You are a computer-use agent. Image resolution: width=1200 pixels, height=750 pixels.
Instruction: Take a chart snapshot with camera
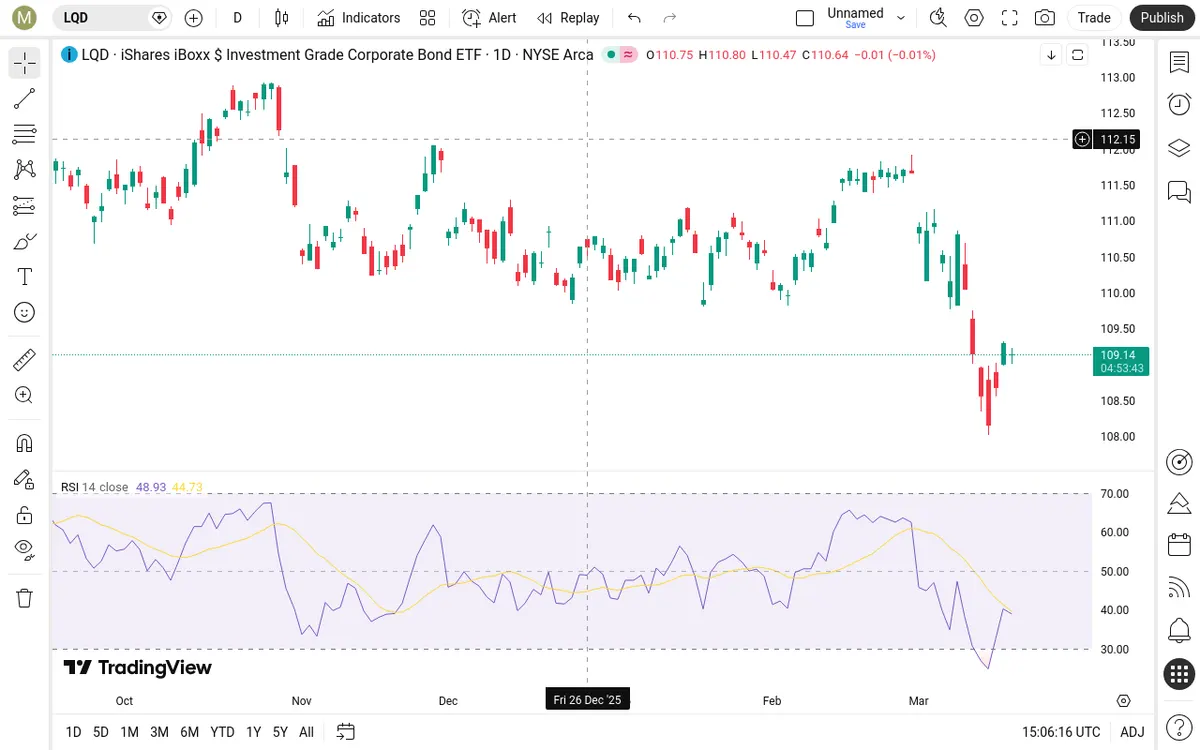tap(1045, 17)
